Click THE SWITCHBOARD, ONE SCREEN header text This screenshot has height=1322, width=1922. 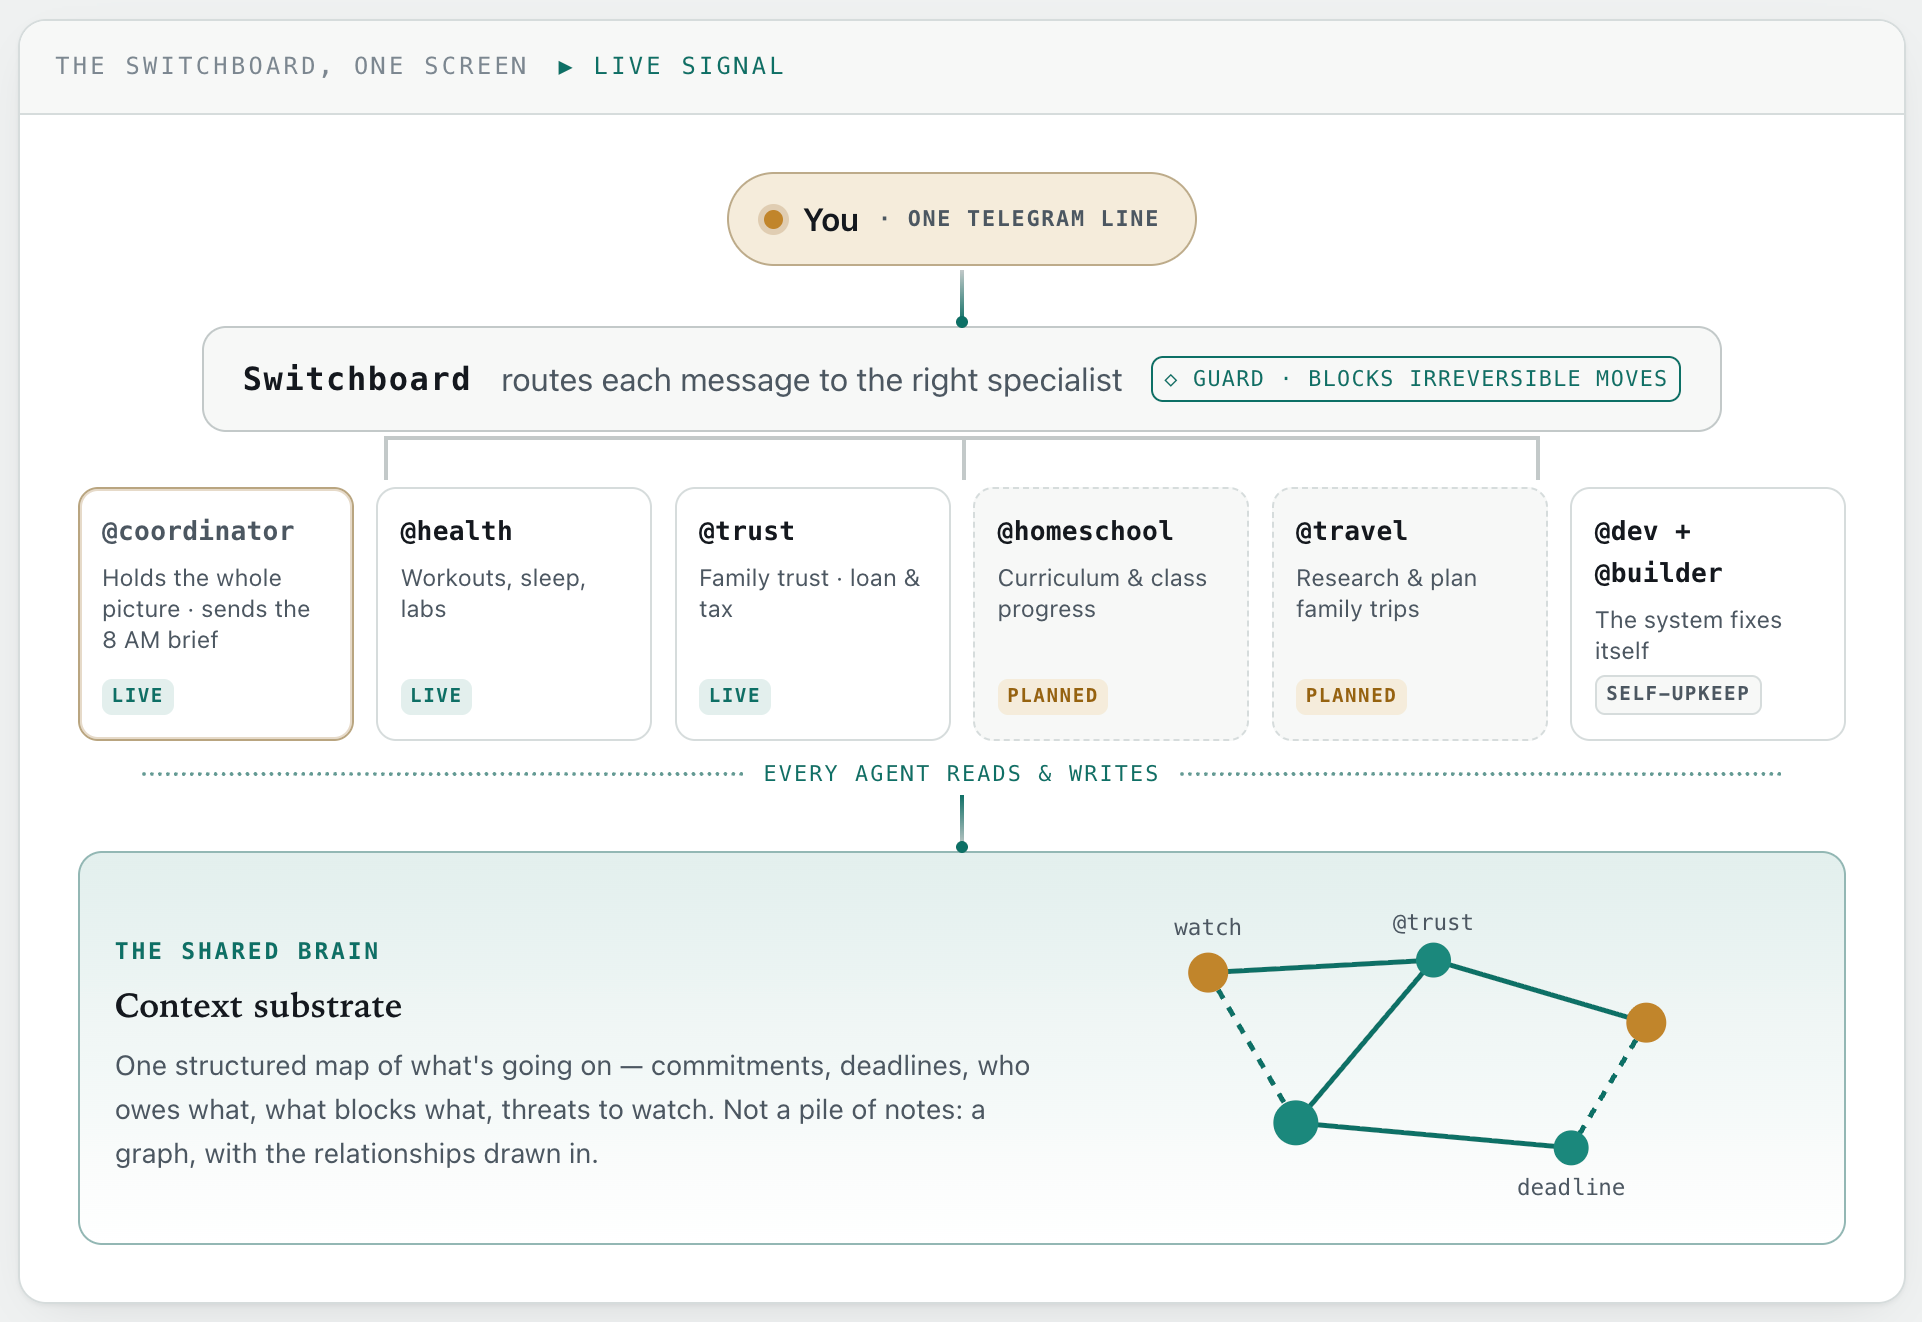pyautogui.click(x=291, y=67)
